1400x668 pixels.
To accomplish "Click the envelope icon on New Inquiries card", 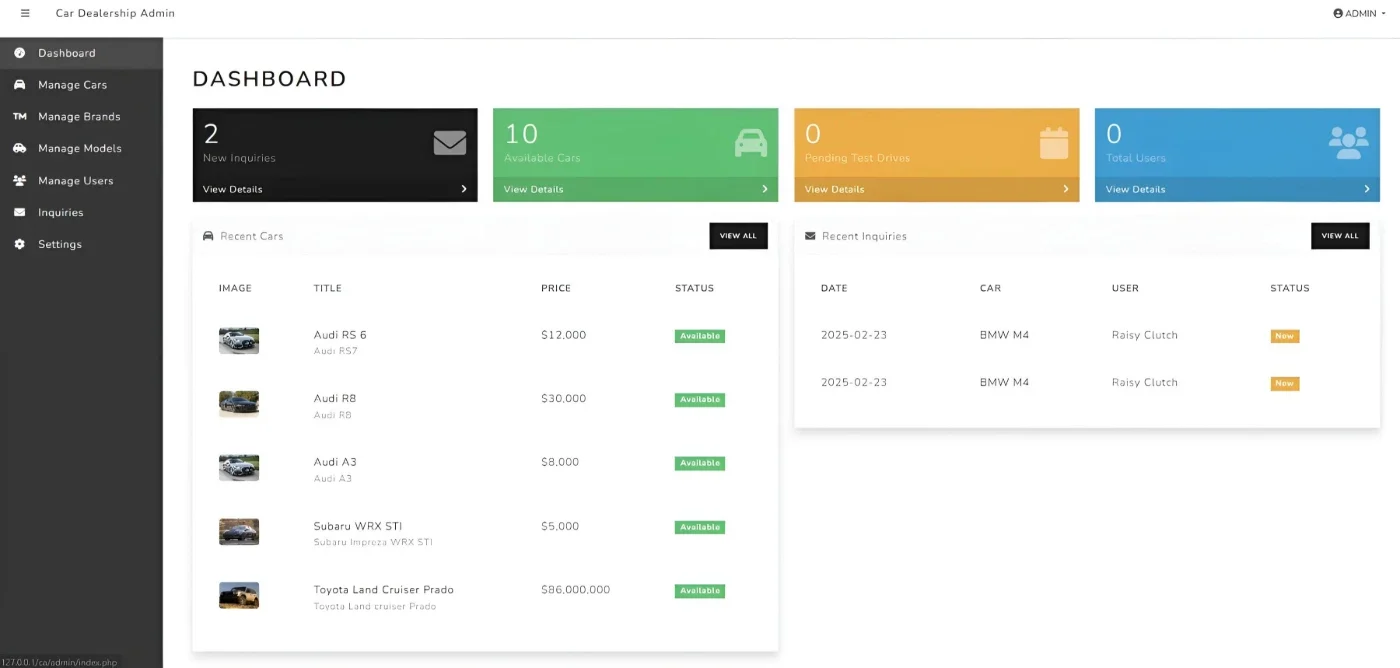I will (450, 143).
